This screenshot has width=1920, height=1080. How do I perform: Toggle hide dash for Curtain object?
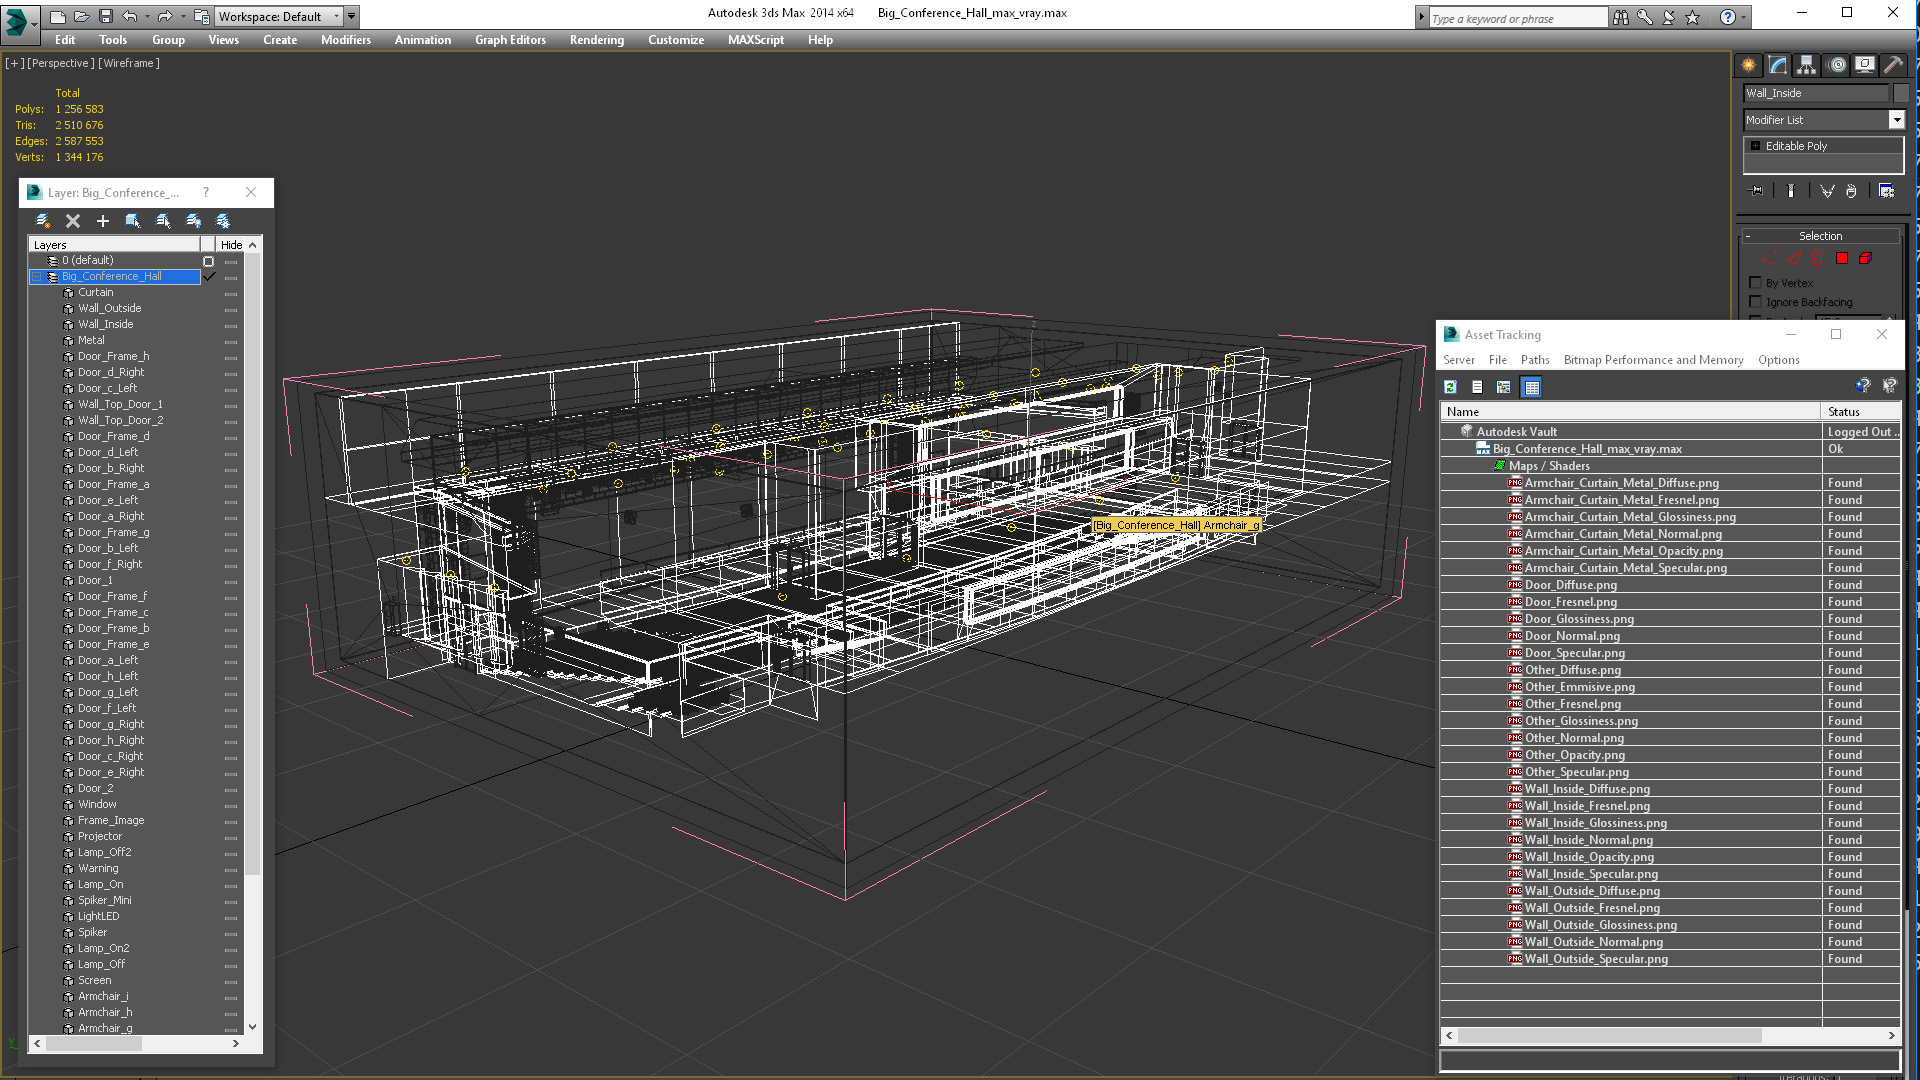coord(231,294)
